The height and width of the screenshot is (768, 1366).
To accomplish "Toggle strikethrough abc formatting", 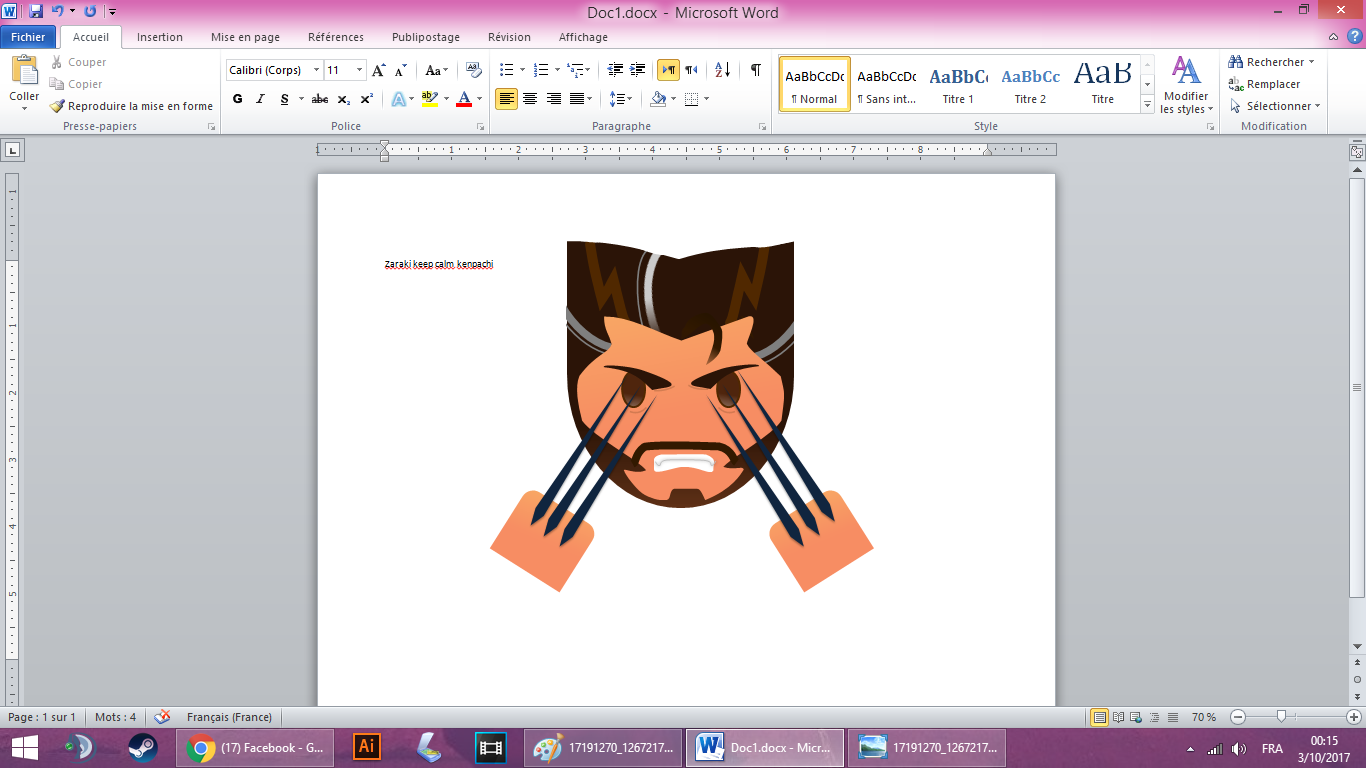I will click(x=320, y=99).
